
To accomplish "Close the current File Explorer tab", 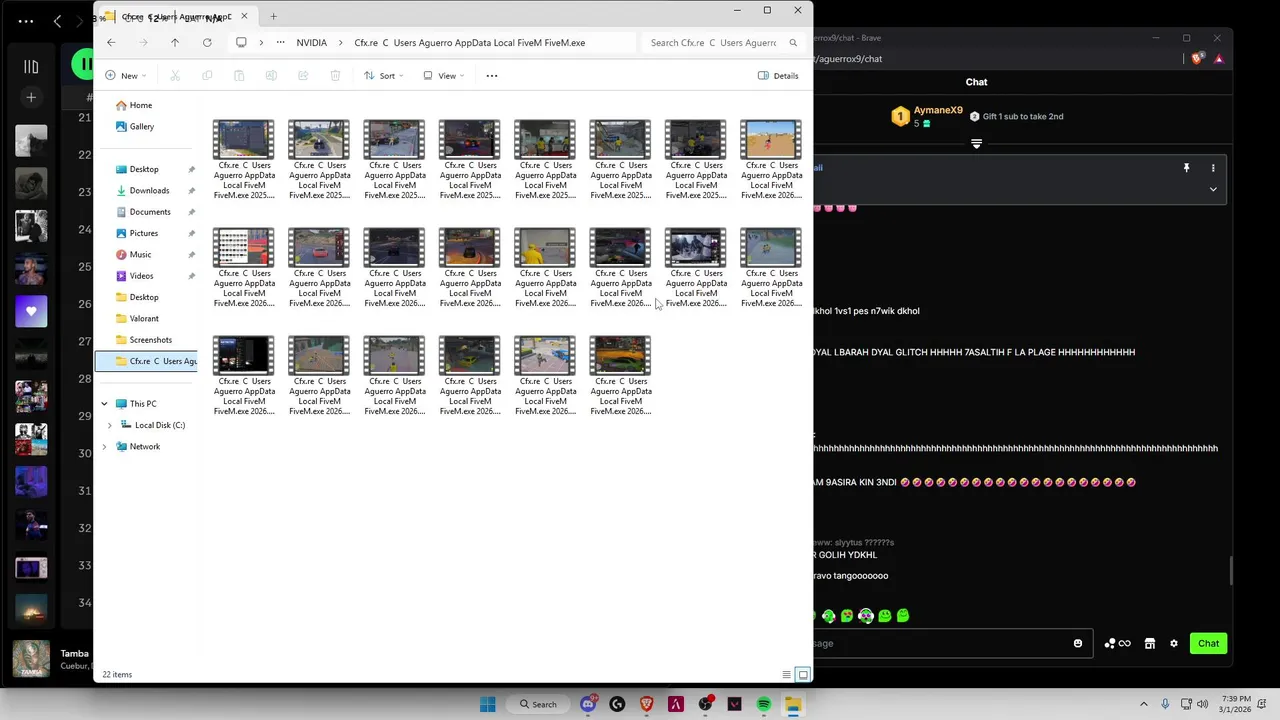I will pyautogui.click(x=244, y=16).
